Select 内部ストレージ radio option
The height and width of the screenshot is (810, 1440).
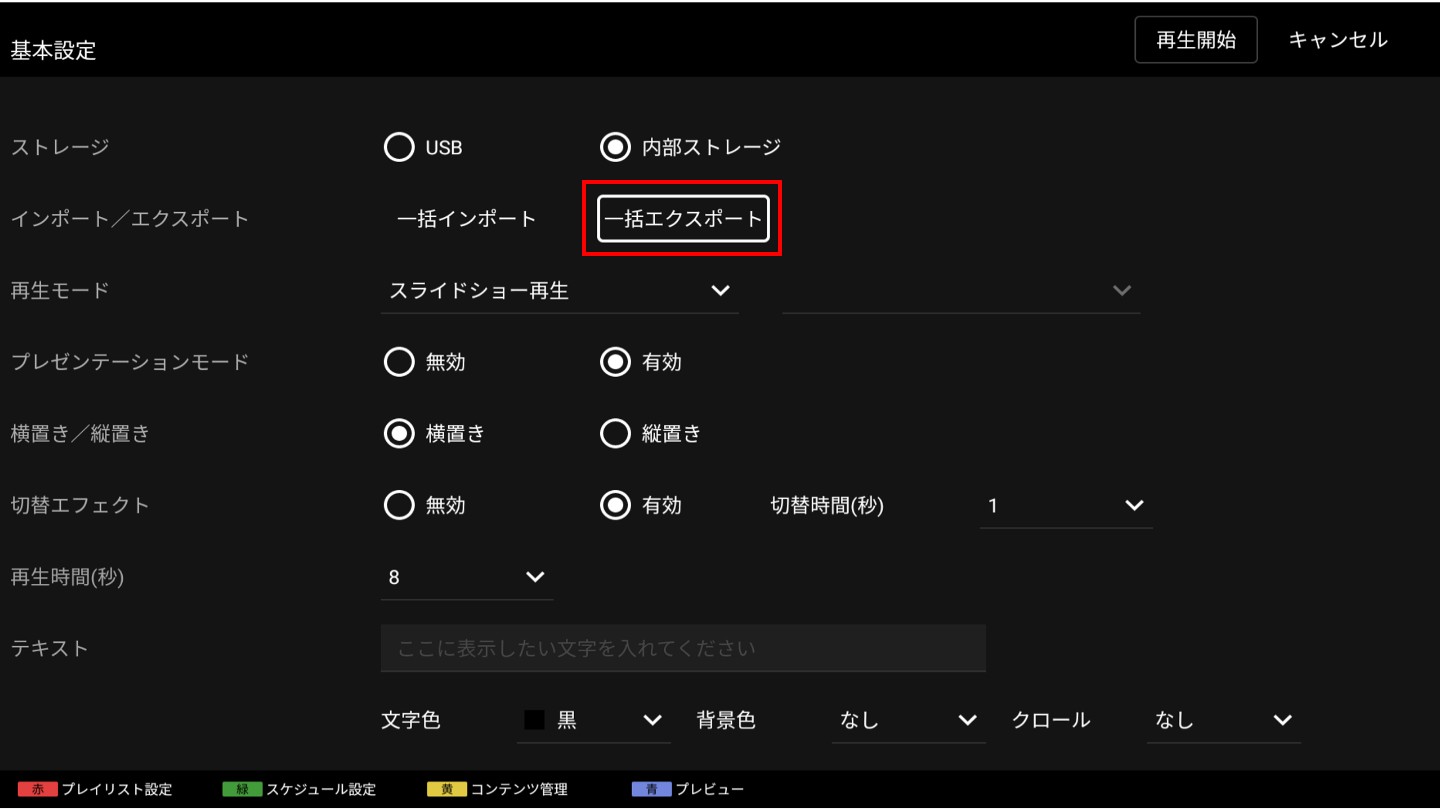pyautogui.click(x=615, y=147)
